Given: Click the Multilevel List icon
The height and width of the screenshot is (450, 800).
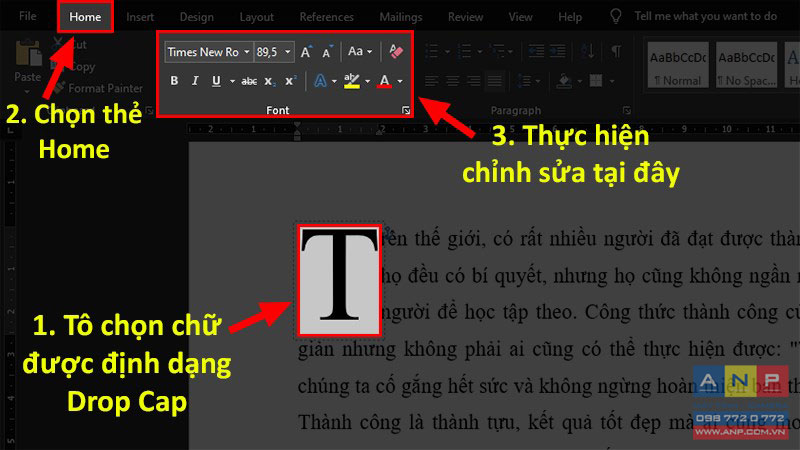Looking at the screenshot, I should [x=497, y=51].
